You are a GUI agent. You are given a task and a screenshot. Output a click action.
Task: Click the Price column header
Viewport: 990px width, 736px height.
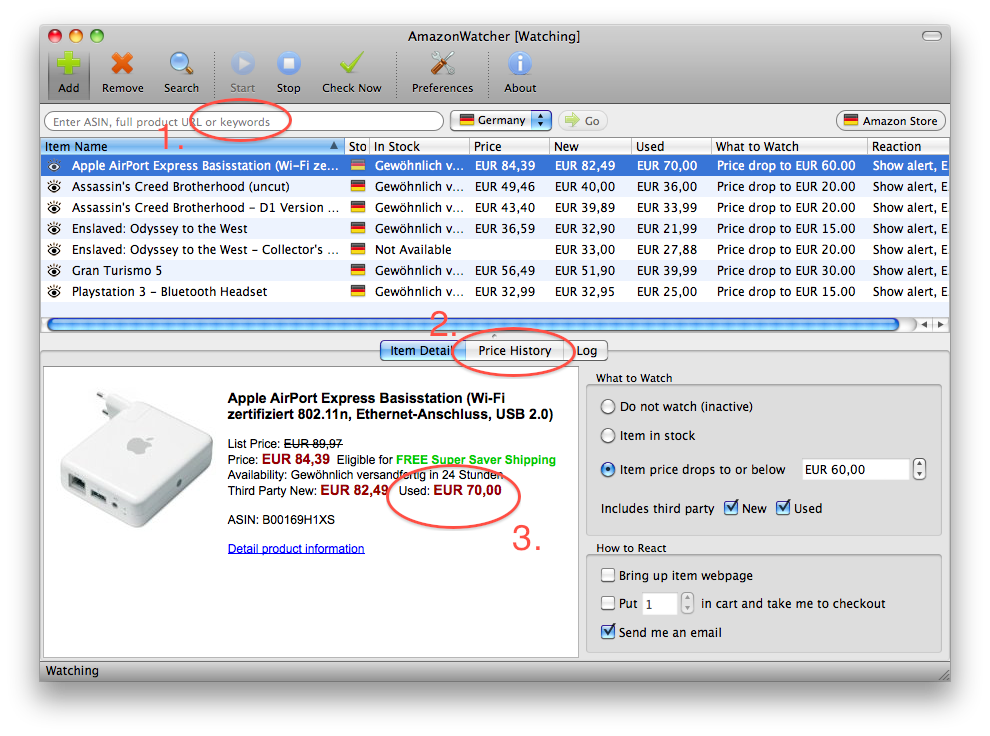tap(510, 146)
